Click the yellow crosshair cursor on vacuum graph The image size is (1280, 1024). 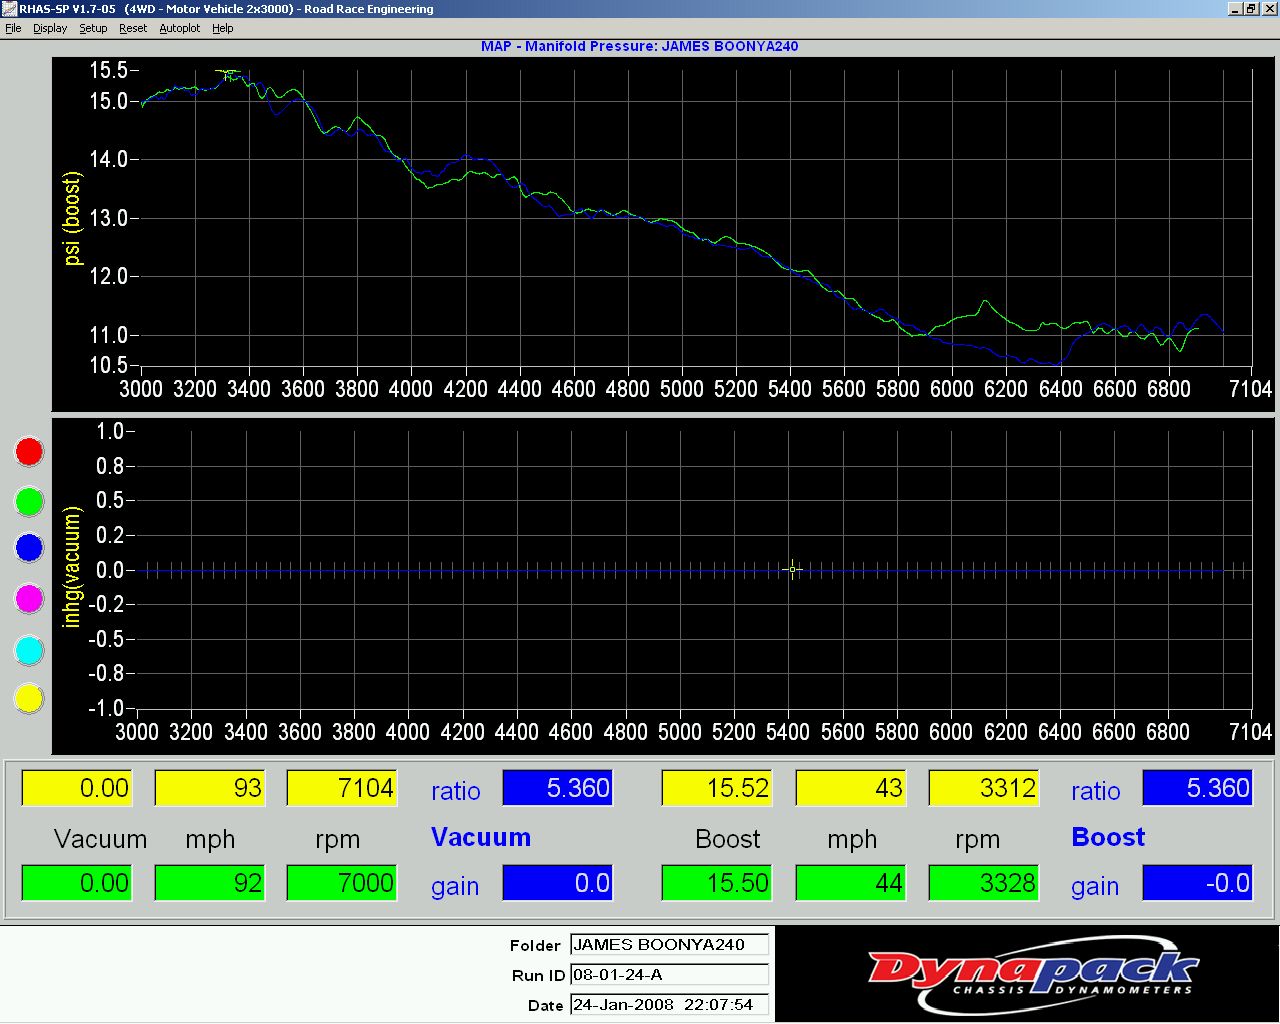pyautogui.click(x=792, y=570)
